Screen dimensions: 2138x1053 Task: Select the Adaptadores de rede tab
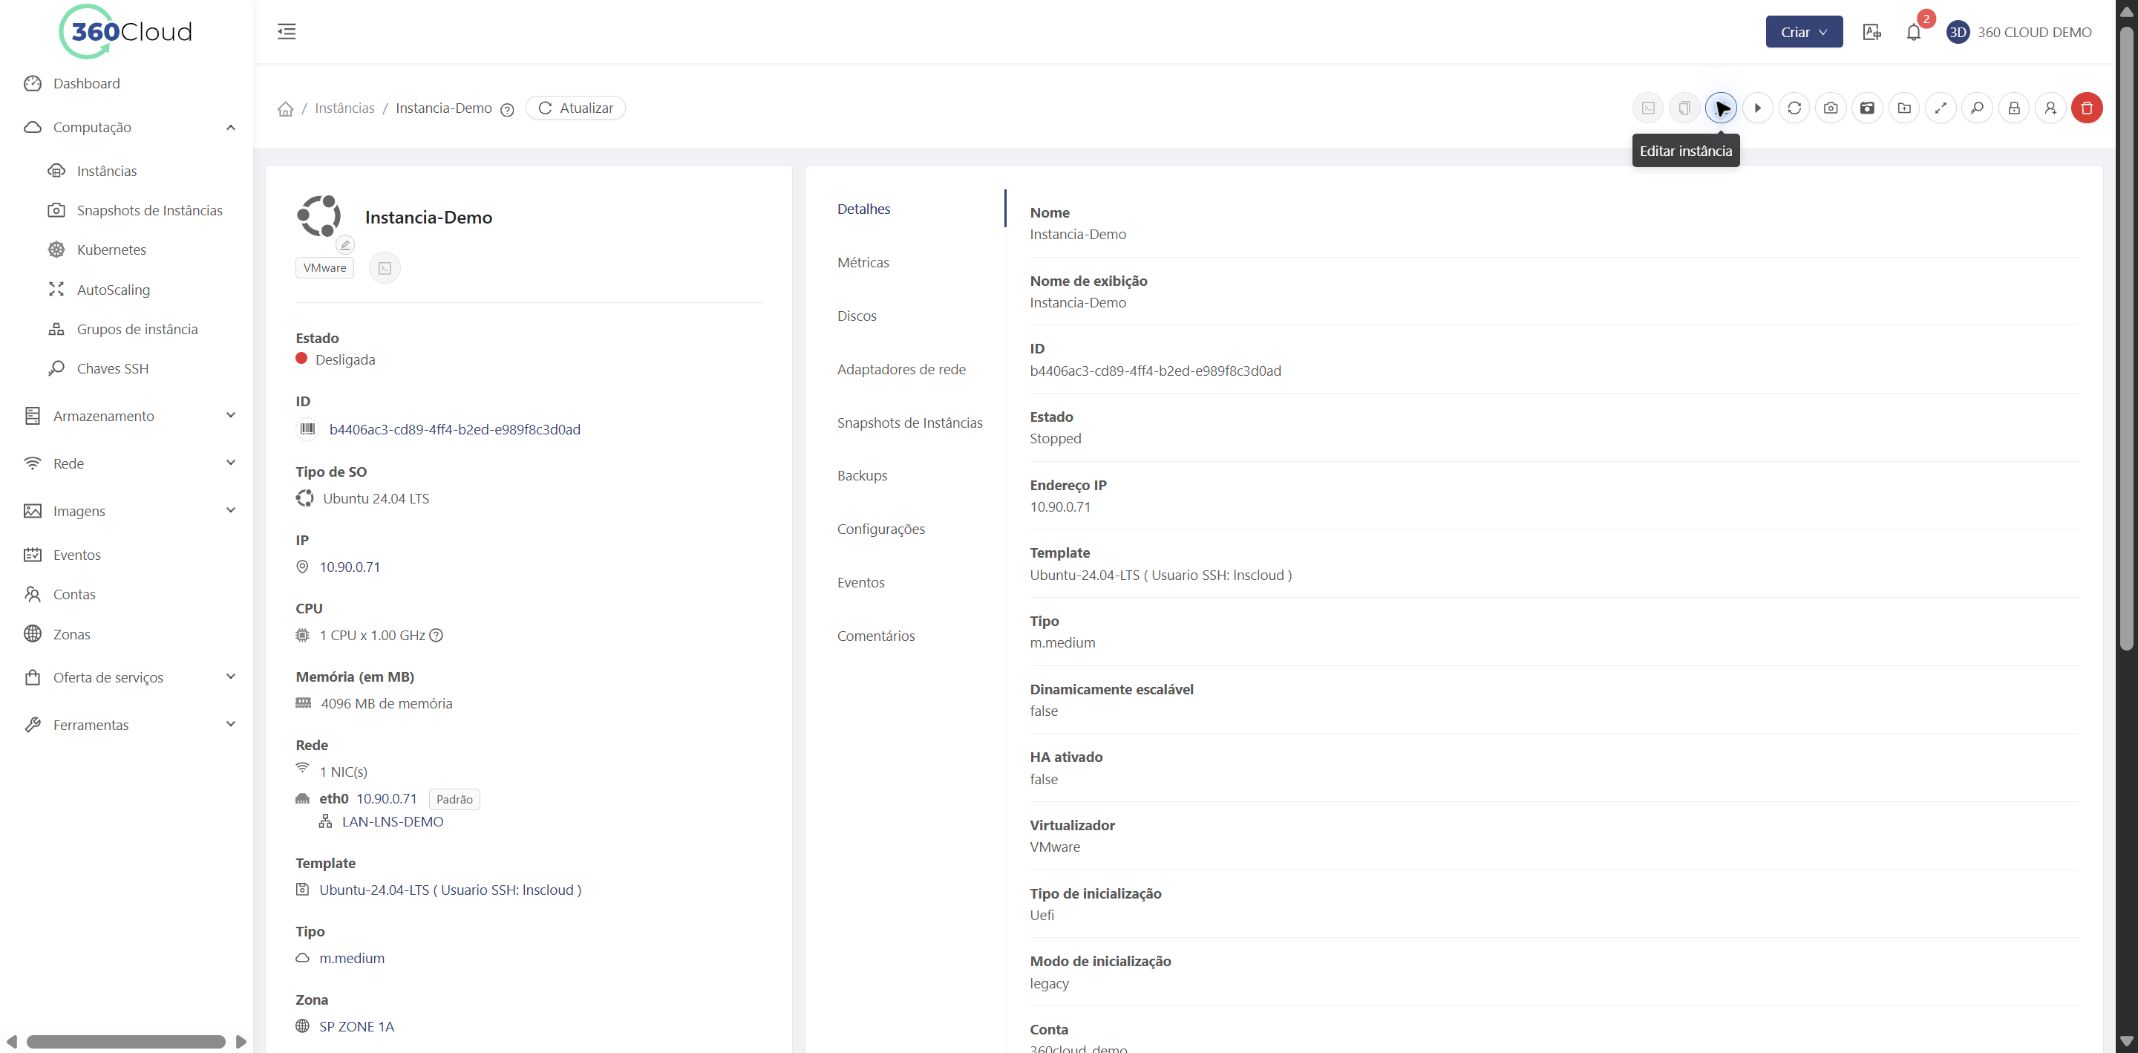pos(901,369)
